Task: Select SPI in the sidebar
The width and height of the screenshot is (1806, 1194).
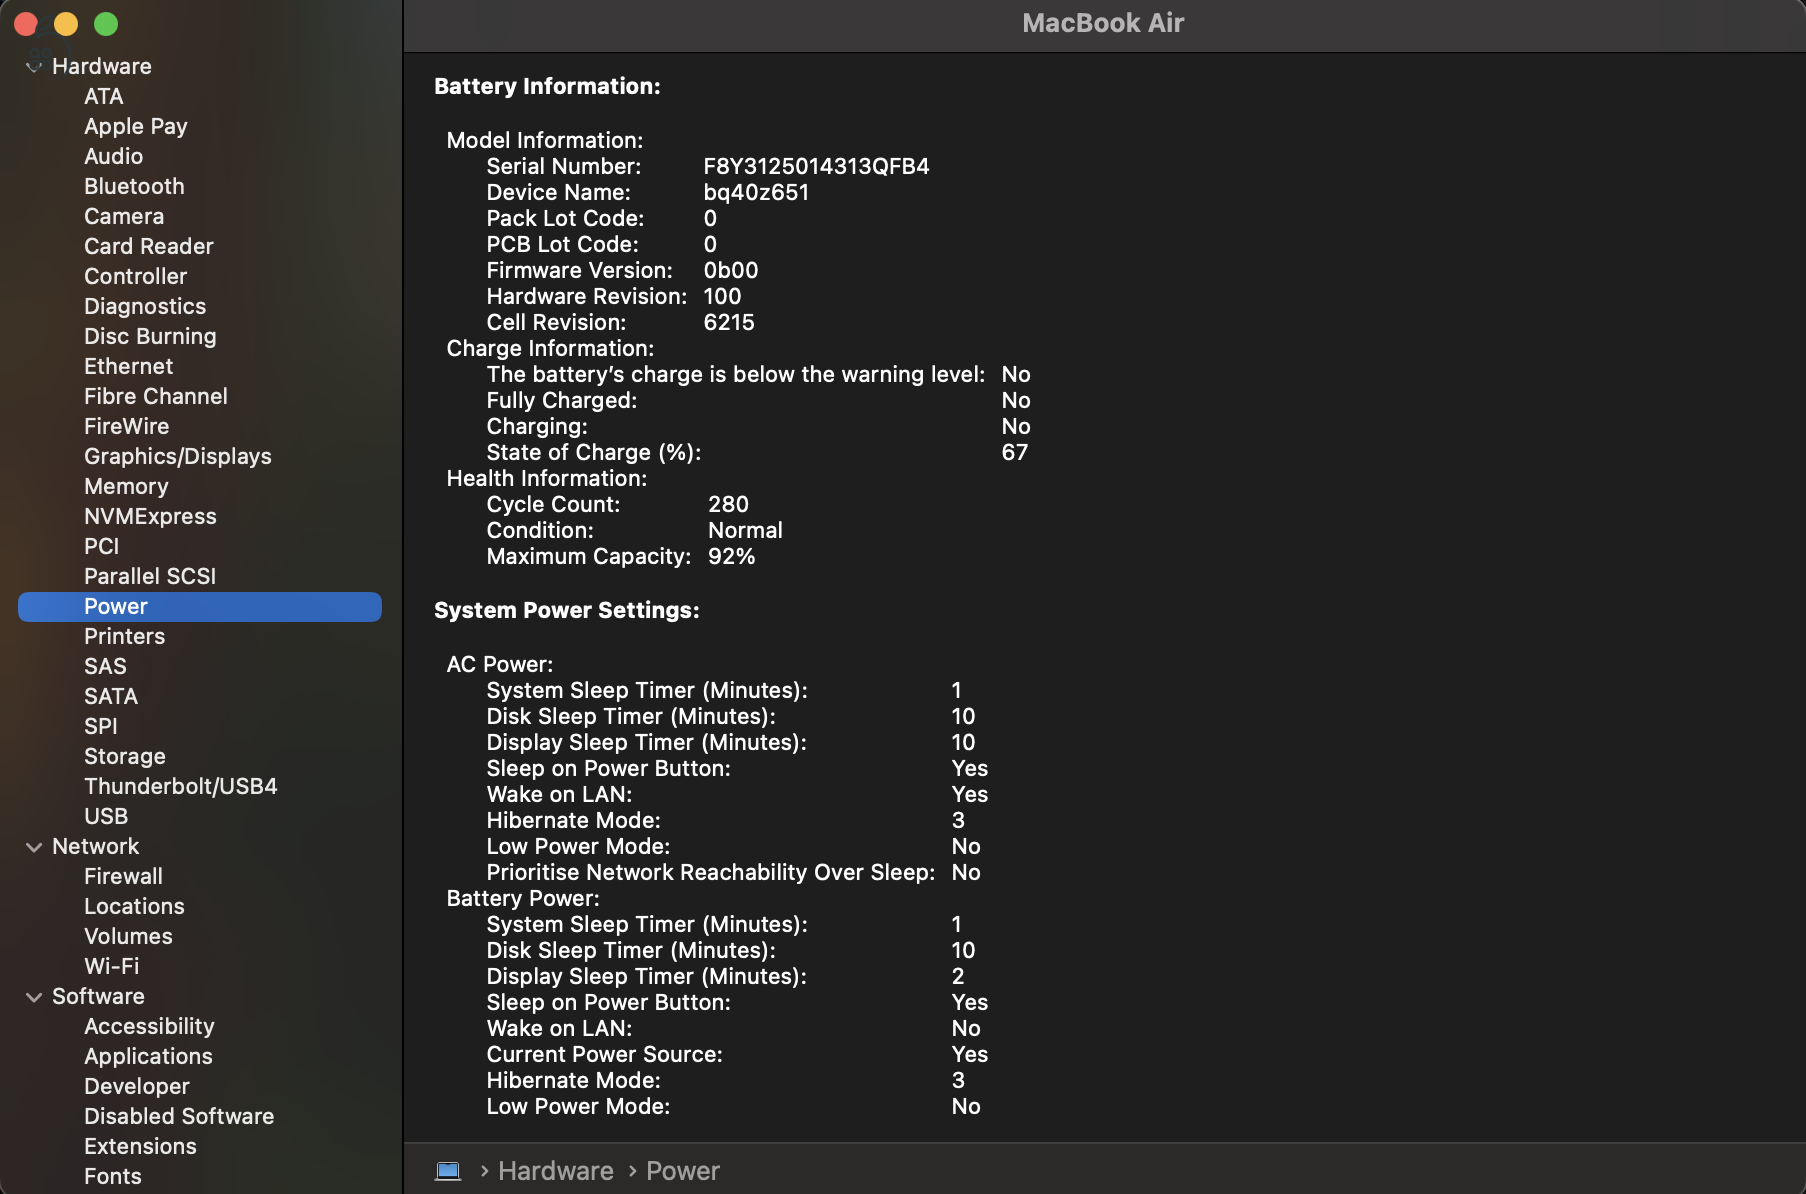Action: [101, 727]
